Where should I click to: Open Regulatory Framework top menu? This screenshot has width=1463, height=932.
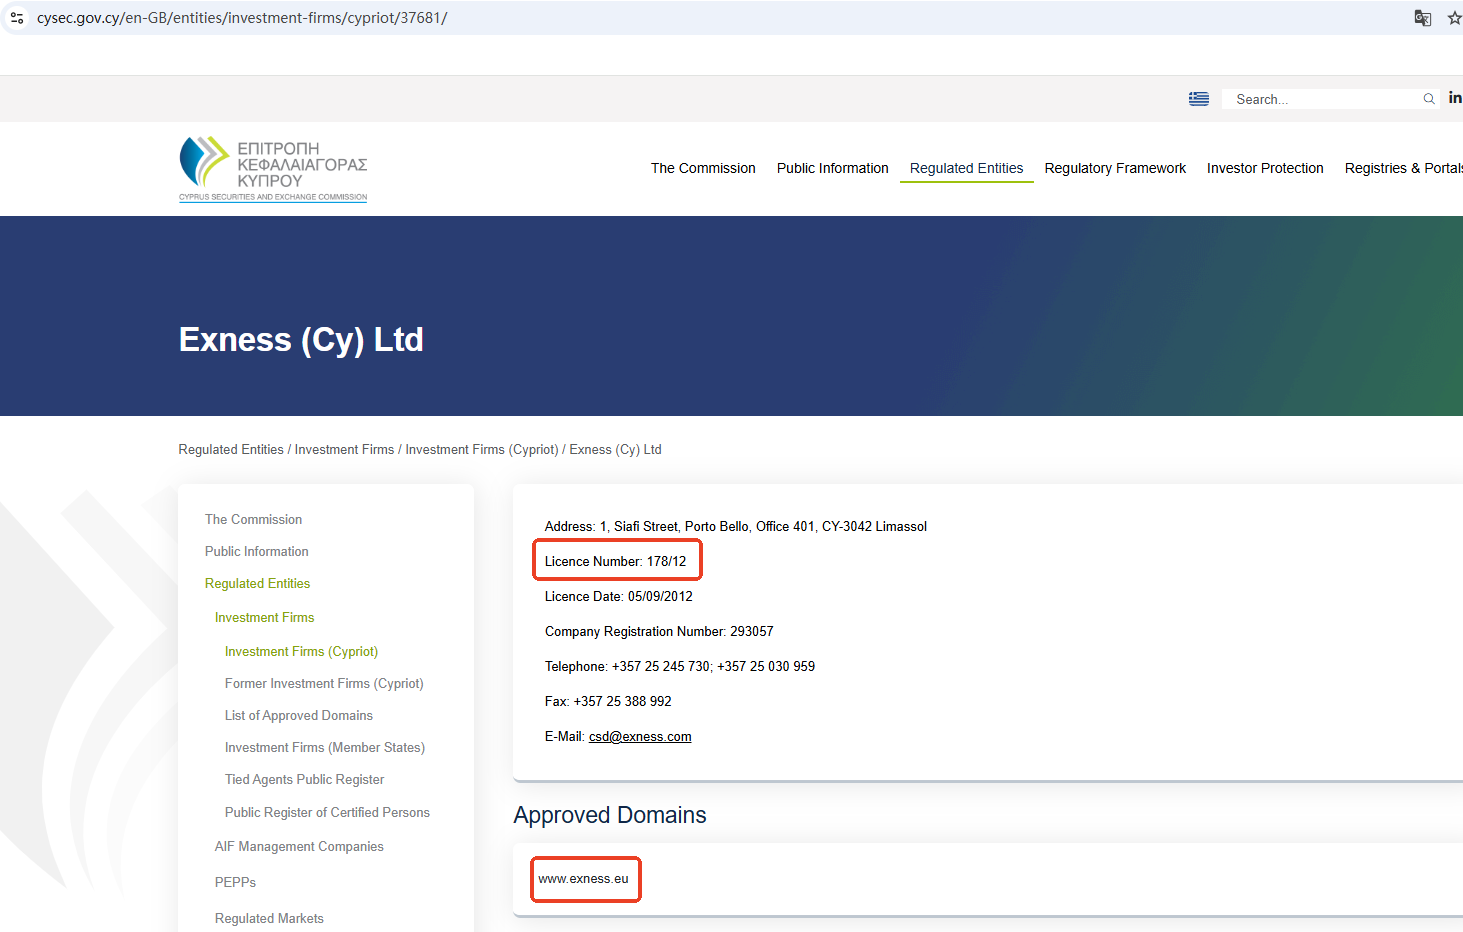1115,168
